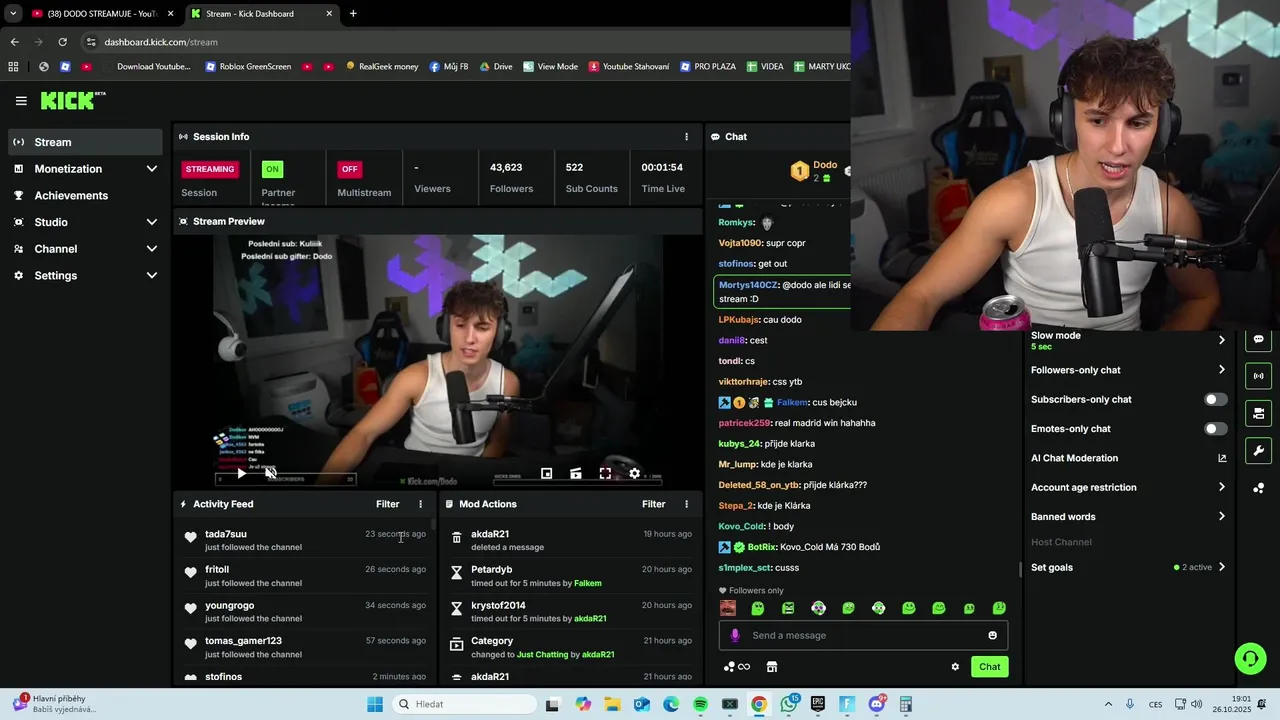Play the stream preview
The width and height of the screenshot is (1280, 720).
coord(241,474)
